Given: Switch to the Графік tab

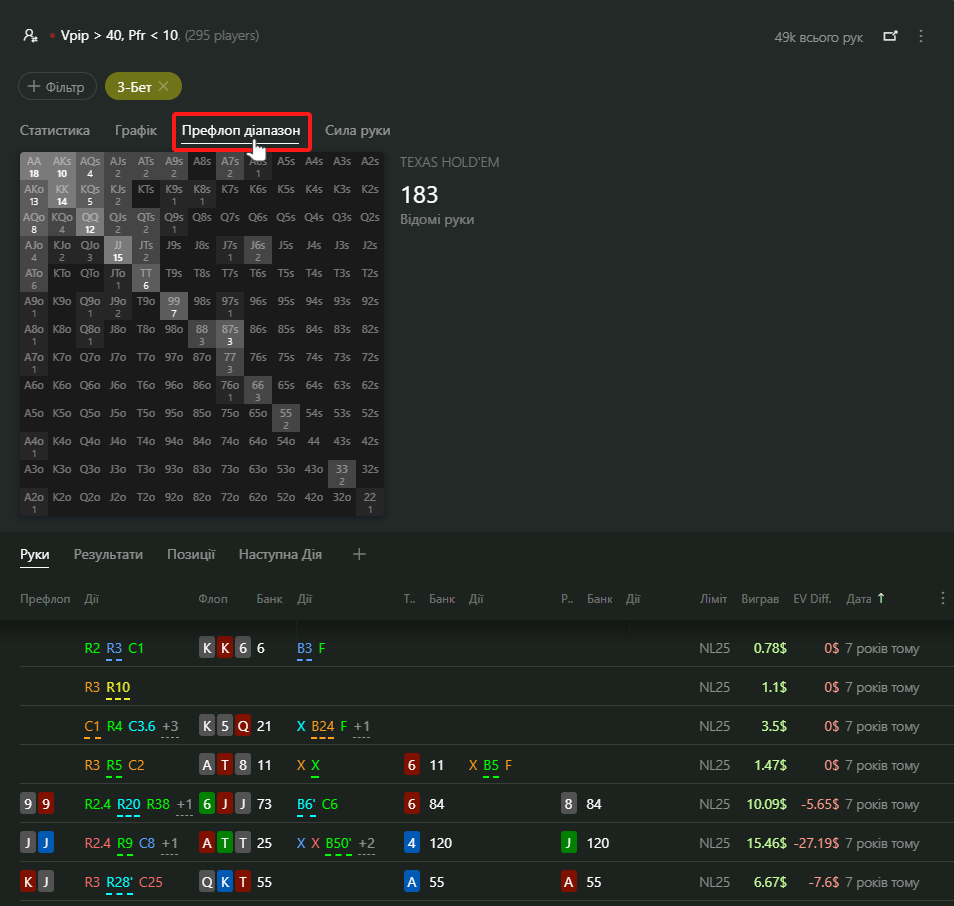Looking at the screenshot, I should tap(136, 130).
